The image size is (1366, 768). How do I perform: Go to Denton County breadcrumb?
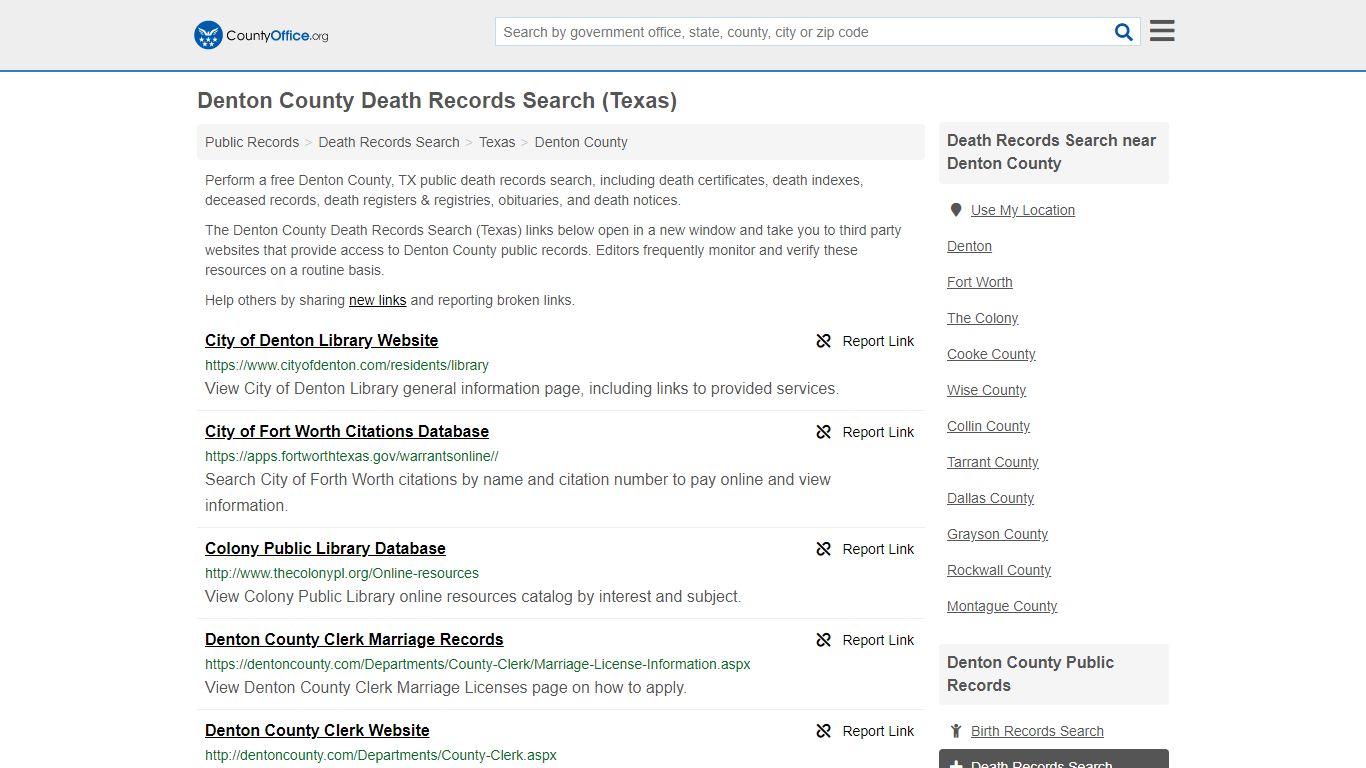tap(581, 142)
